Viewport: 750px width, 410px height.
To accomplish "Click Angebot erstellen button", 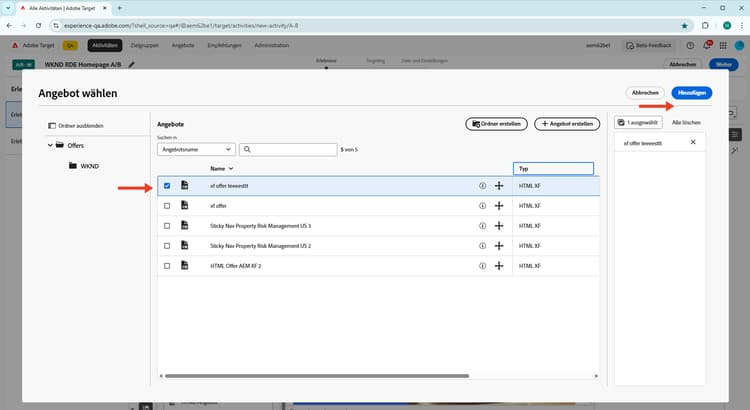I will [x=567, y=124].
